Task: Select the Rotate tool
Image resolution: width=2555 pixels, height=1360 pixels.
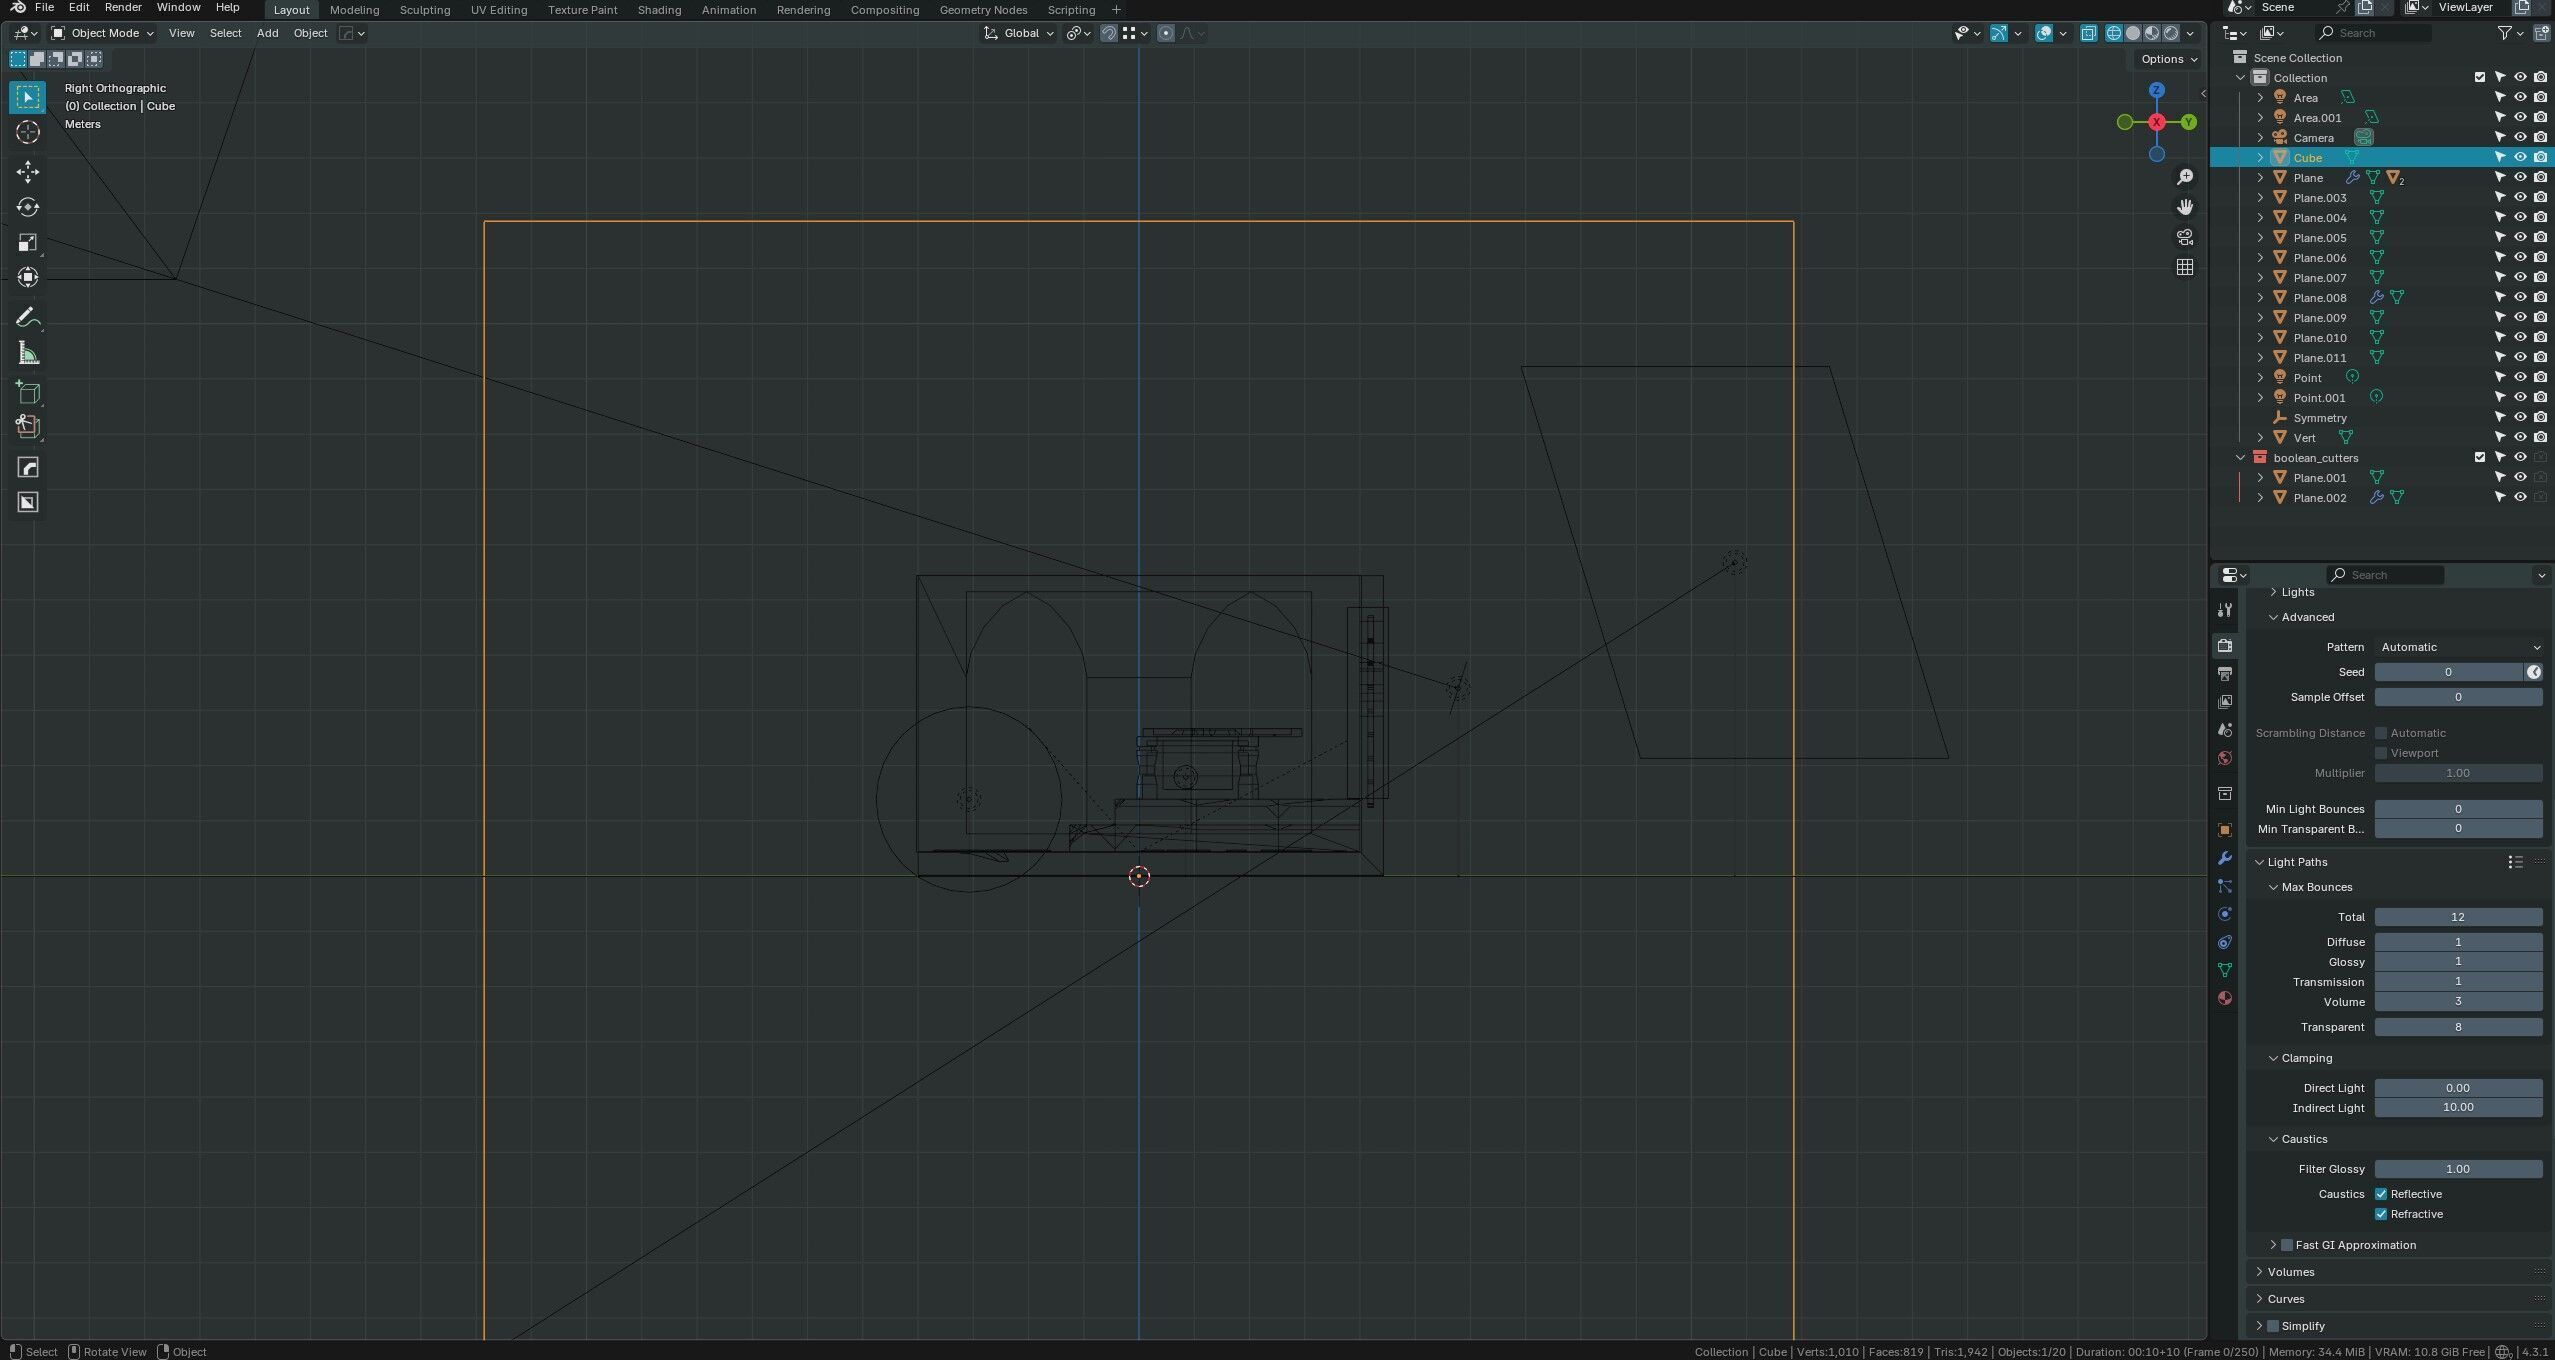Action: click(27, 207)
